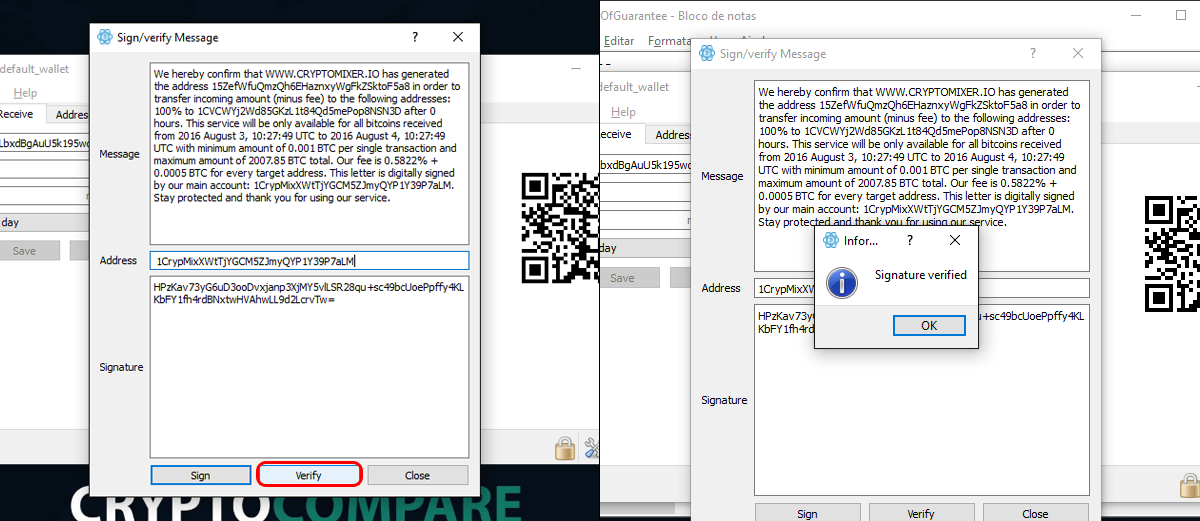1200x521 pixels.
Task: Click the QR code in left wallet window
Action: coord(560,229)
